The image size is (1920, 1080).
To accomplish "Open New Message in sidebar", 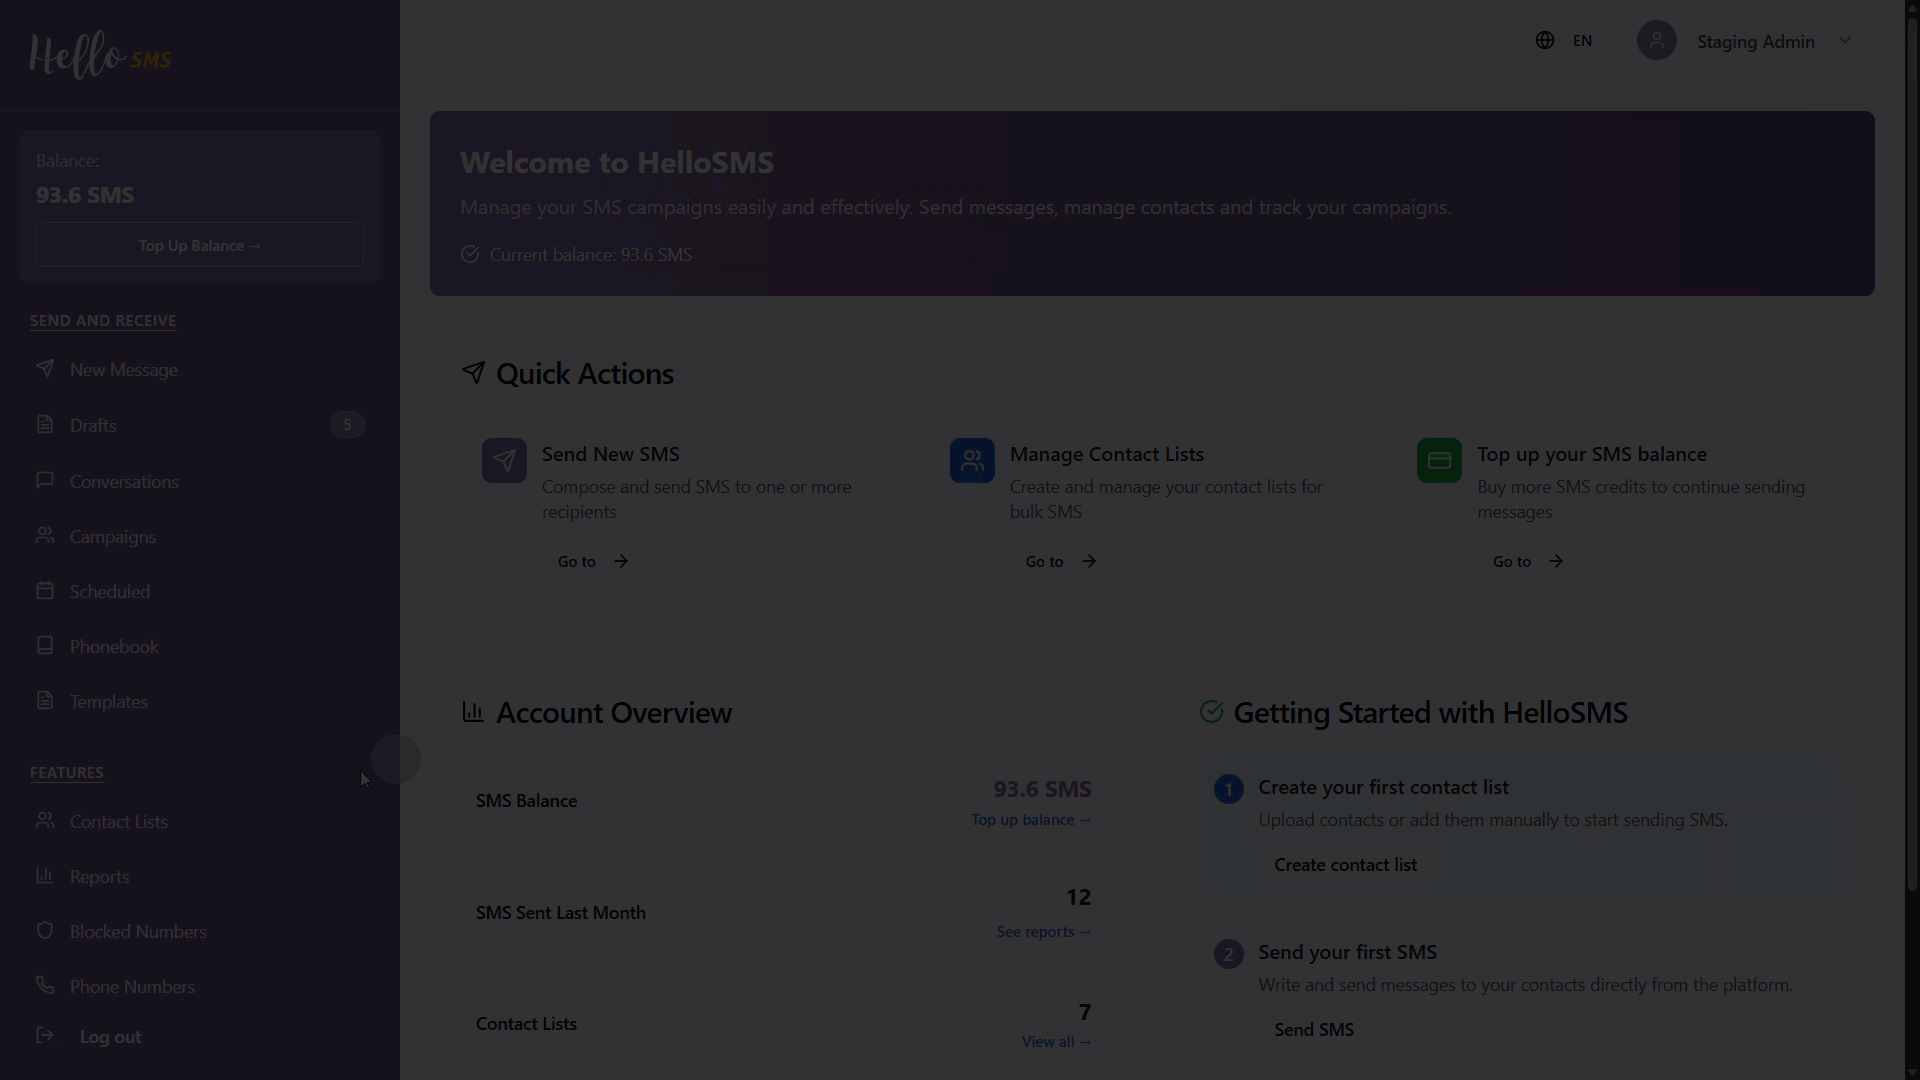I will coord(123,370).
